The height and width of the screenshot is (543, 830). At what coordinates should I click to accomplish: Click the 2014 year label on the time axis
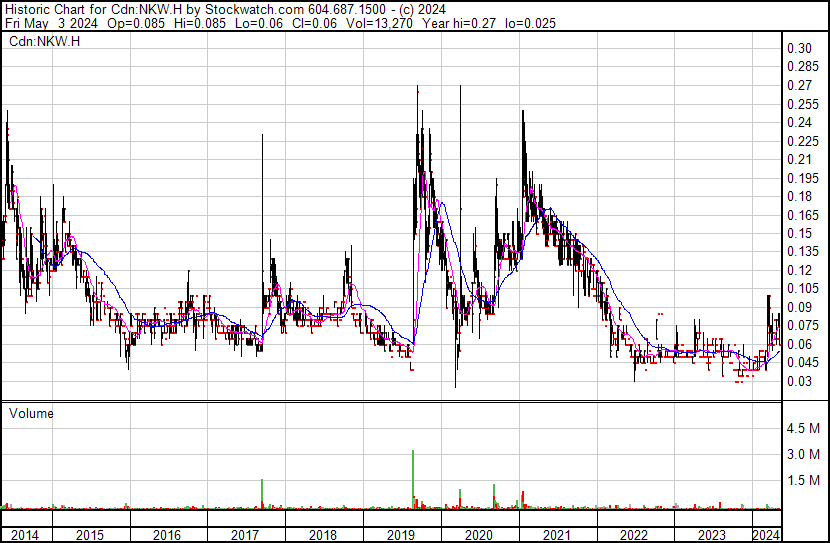coord(25,535)
